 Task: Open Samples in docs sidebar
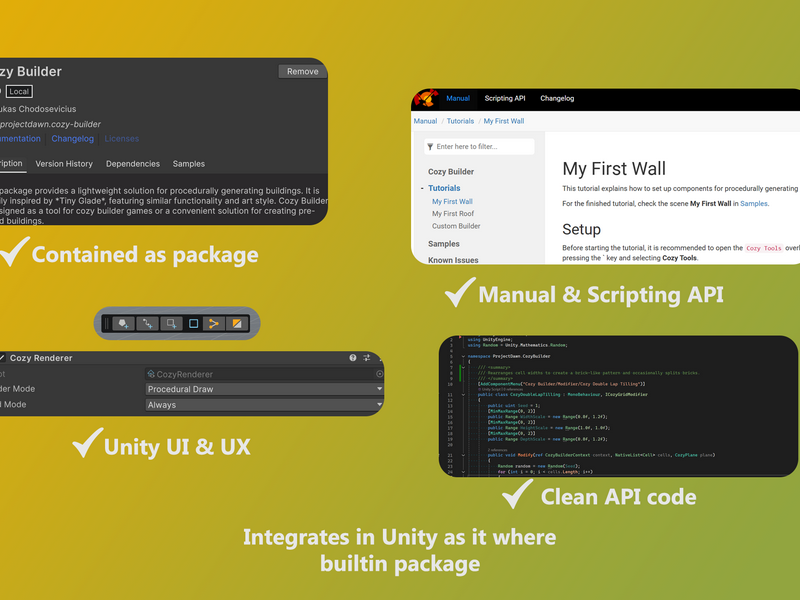tap(444, 244)
